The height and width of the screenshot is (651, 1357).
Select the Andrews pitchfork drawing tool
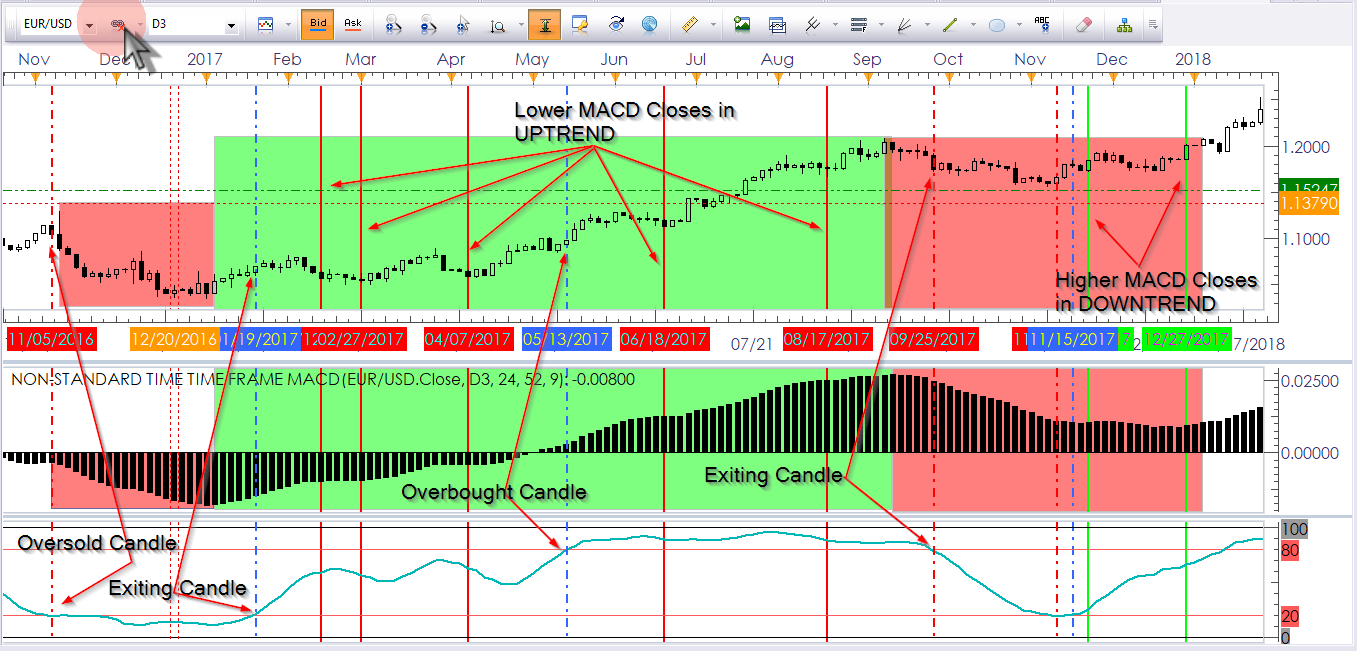click(x=812, y=24)
